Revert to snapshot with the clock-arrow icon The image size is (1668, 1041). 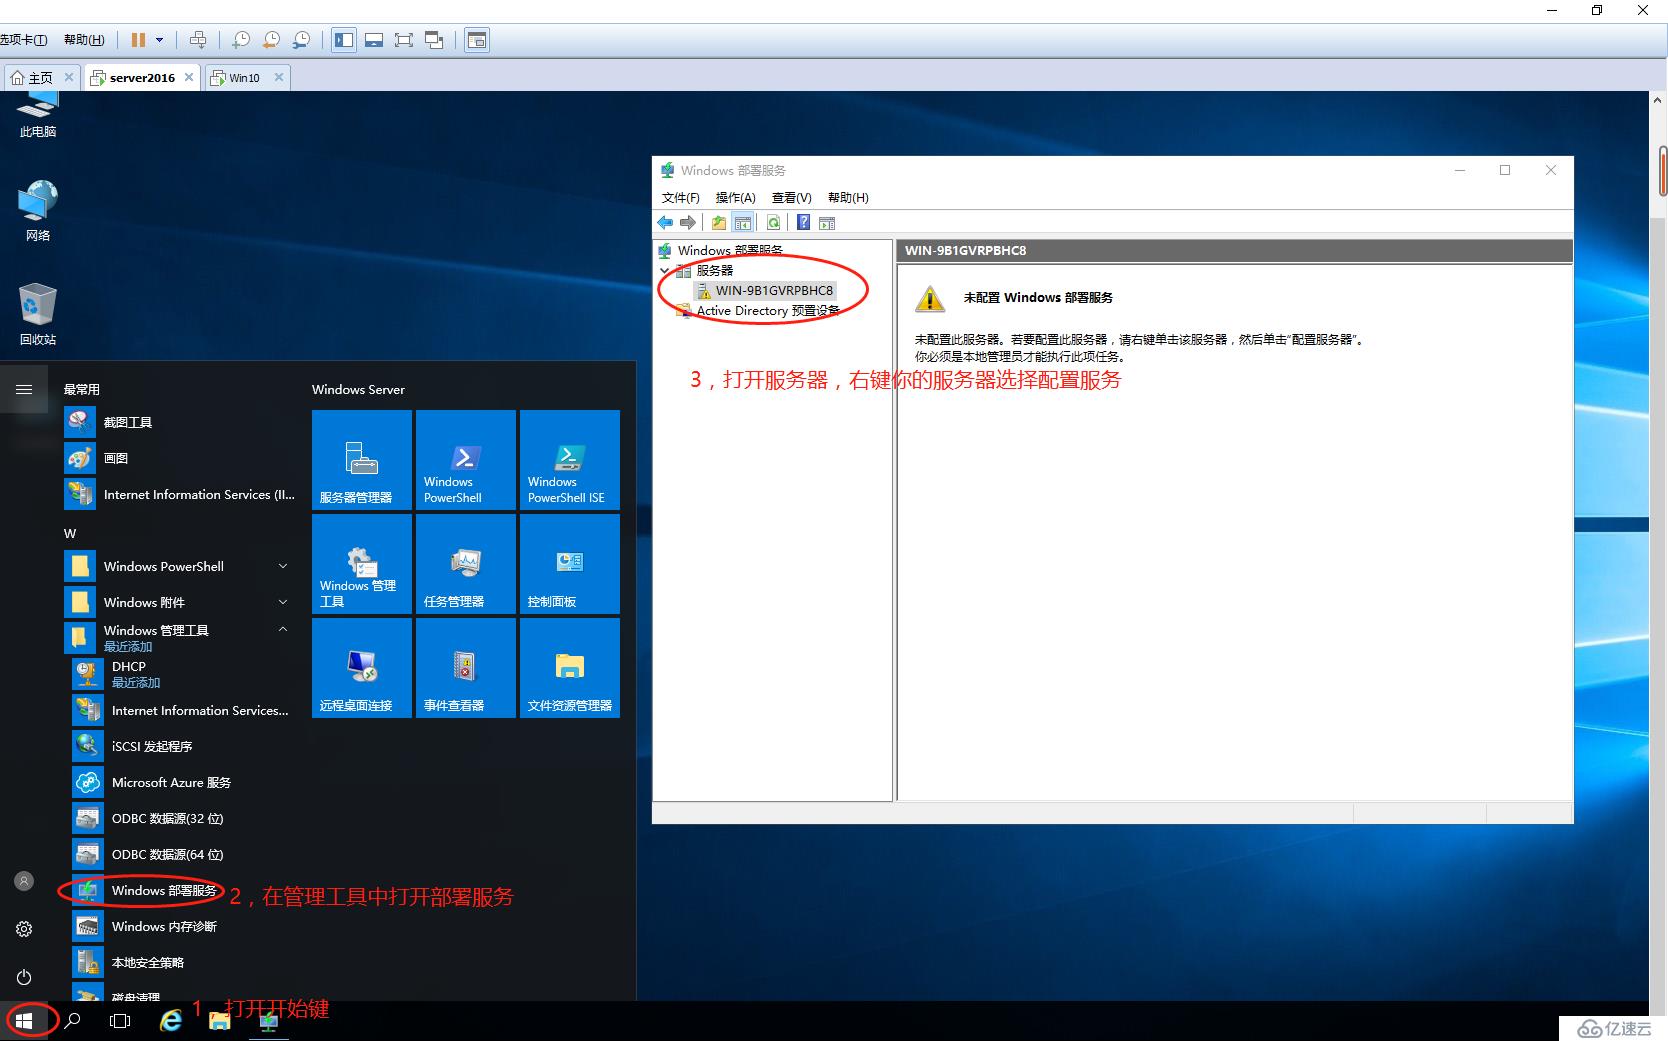click(271, 40)
